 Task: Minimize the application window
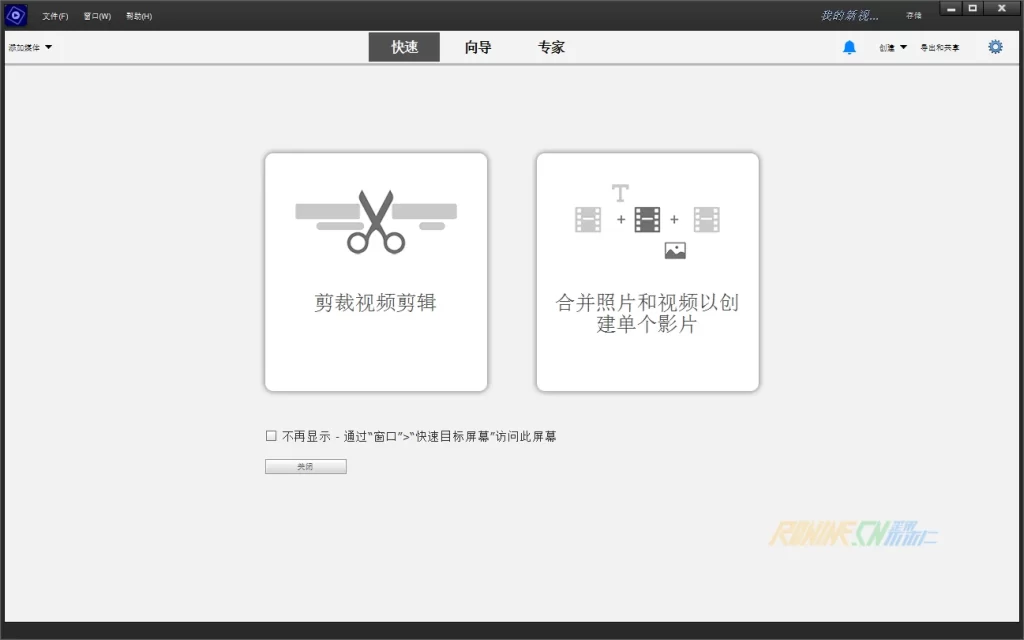951,9
